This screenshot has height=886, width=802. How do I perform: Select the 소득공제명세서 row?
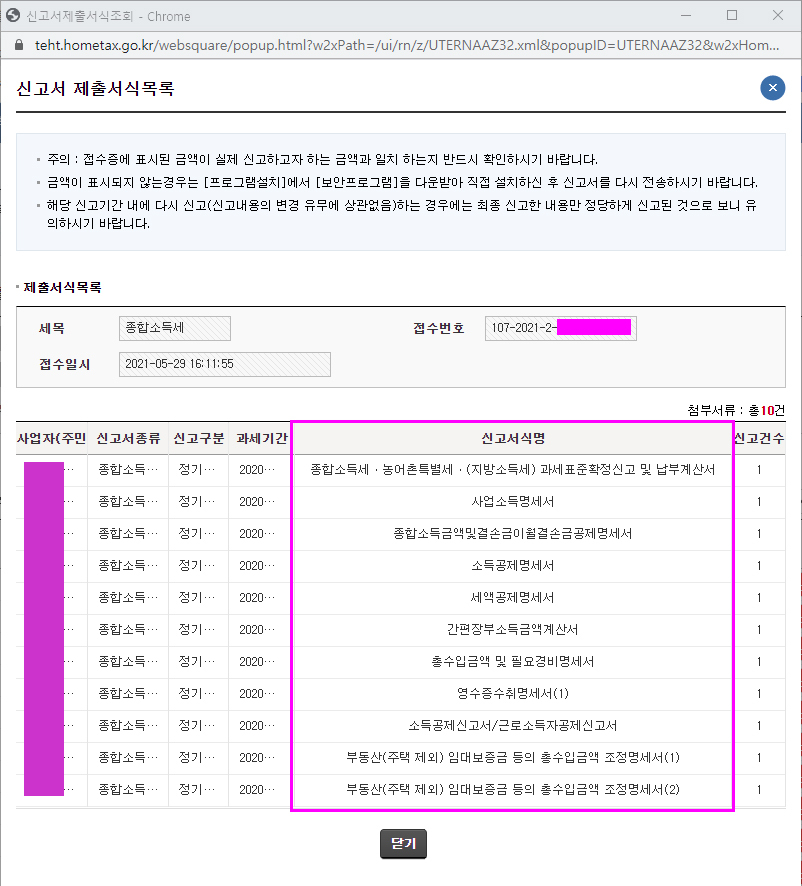[x=512, y=566]
